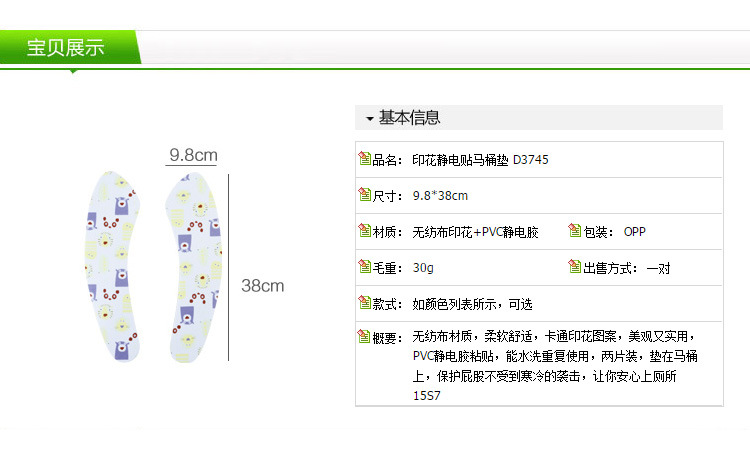Click the icon beside 尺寸 label
This screenshot has width=750, height=450.
click(x=364, y=195)
